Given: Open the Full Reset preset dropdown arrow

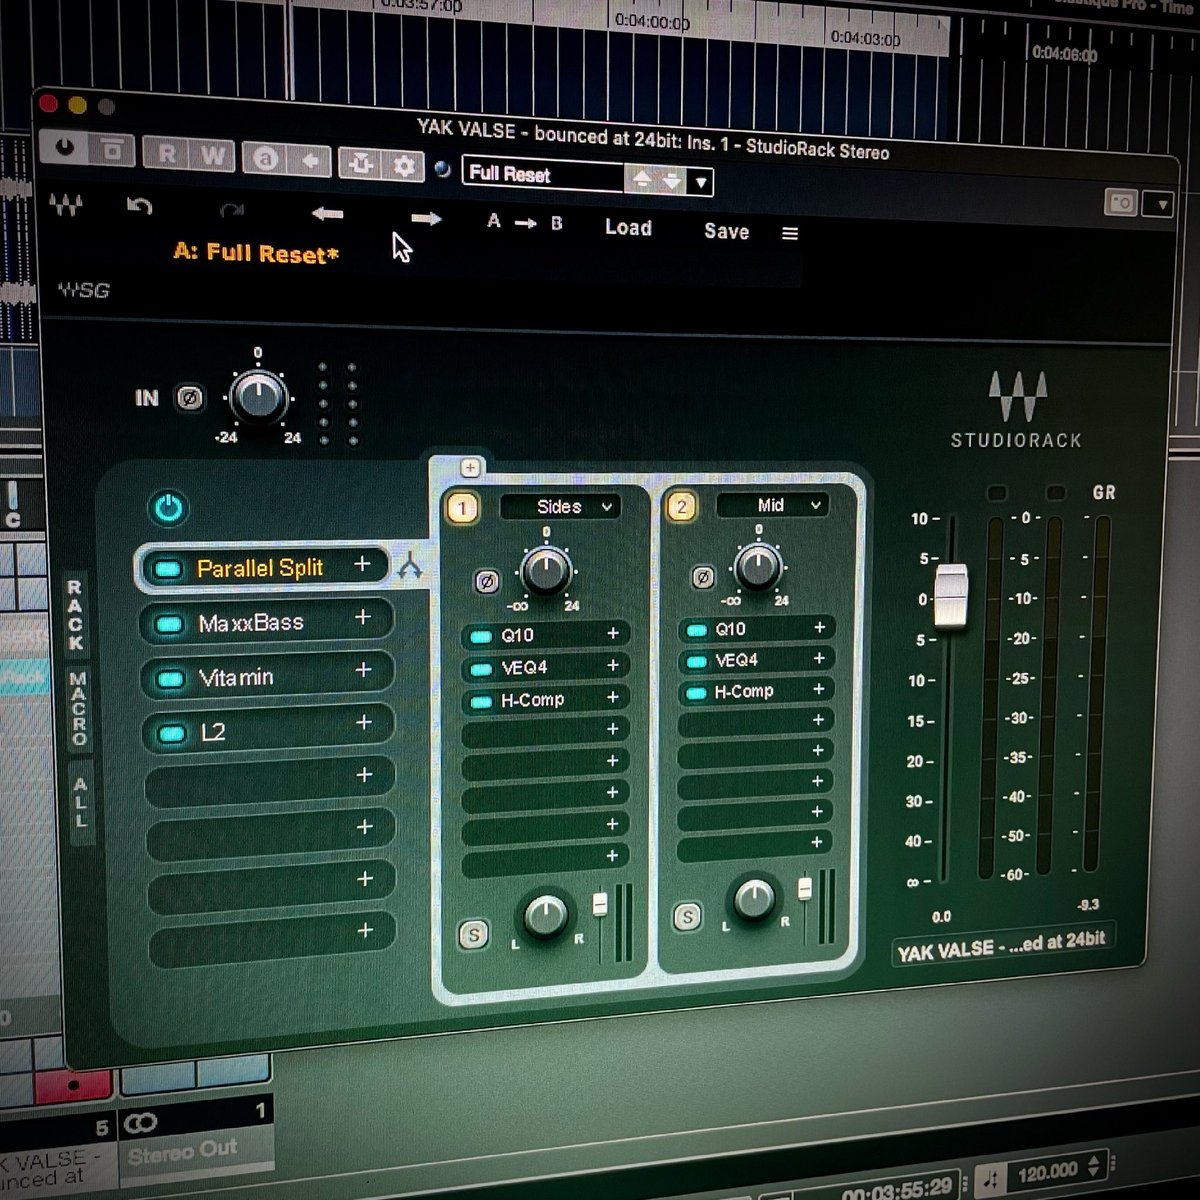Looking at the screenshot, I should click(x=701, y=182).
